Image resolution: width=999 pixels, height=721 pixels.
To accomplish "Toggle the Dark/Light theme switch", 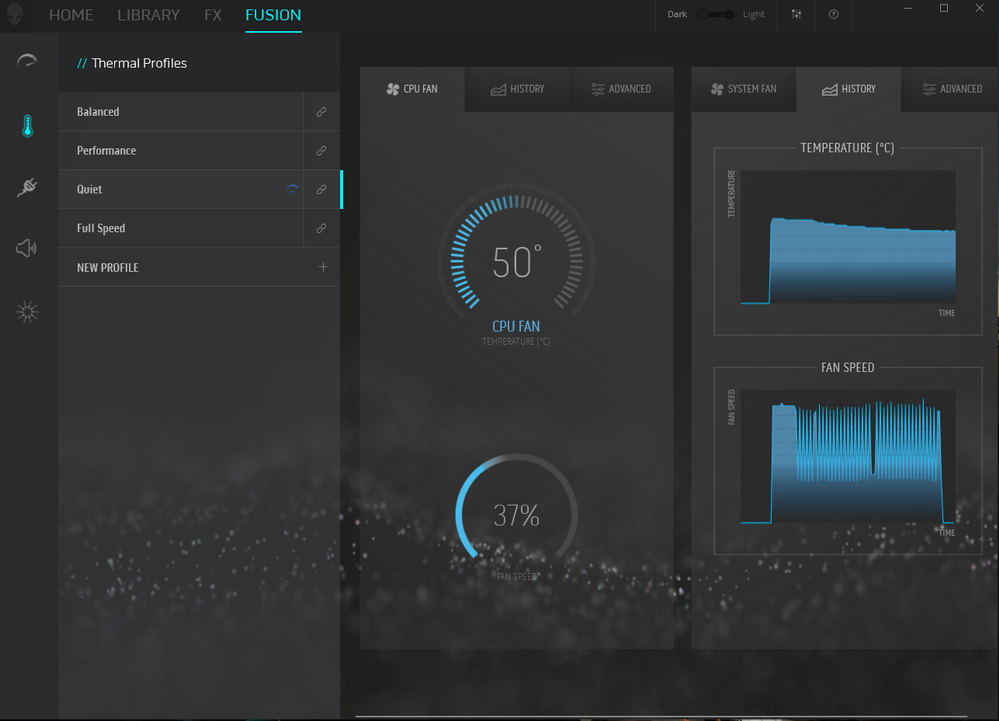I will 714,14.
